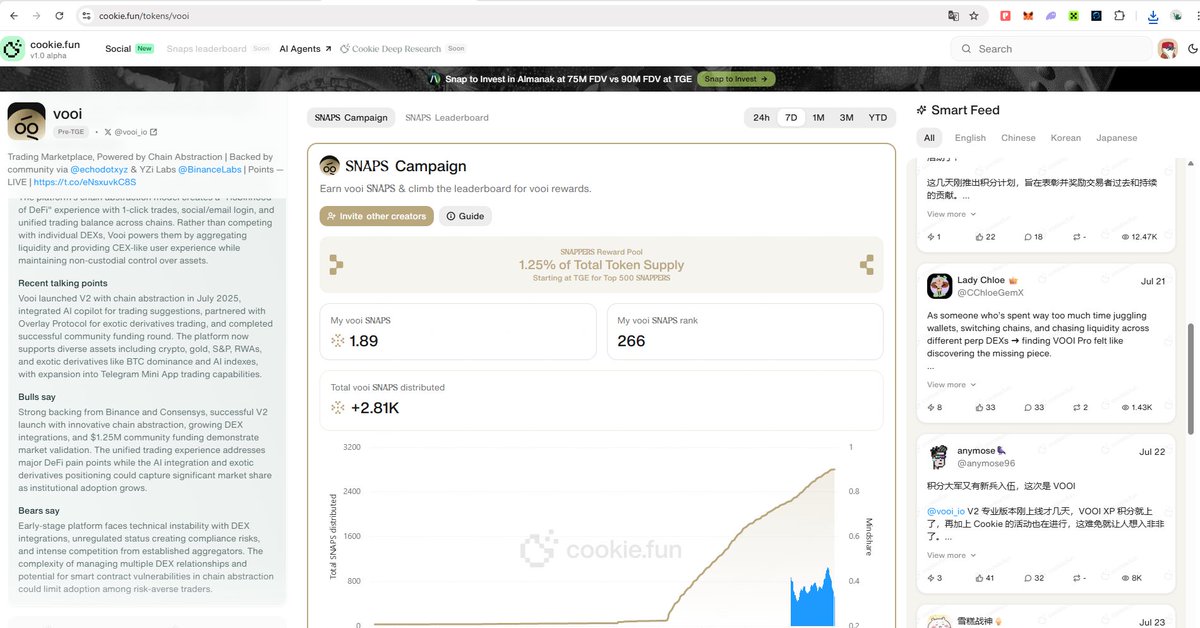Click the My vooi SNAPS rank 266
1200x628 pixels.
tap(631, 341)
